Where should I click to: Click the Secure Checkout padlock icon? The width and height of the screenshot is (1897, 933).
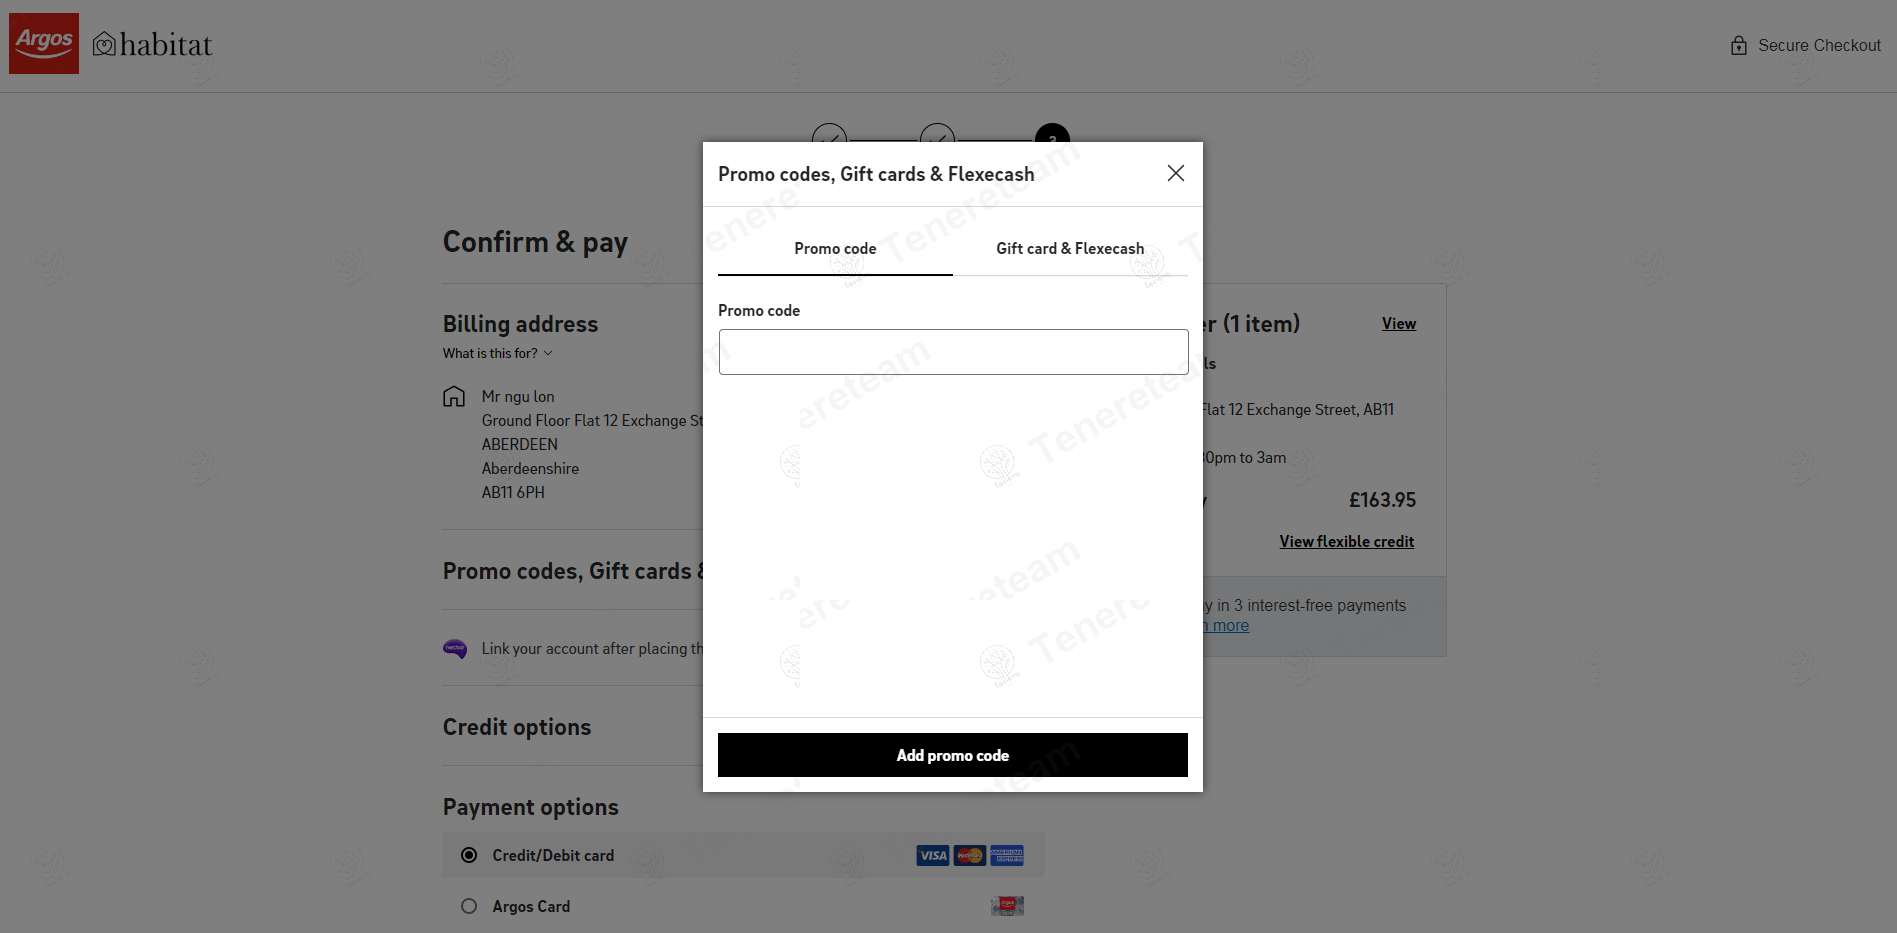tap(1739, 46)
